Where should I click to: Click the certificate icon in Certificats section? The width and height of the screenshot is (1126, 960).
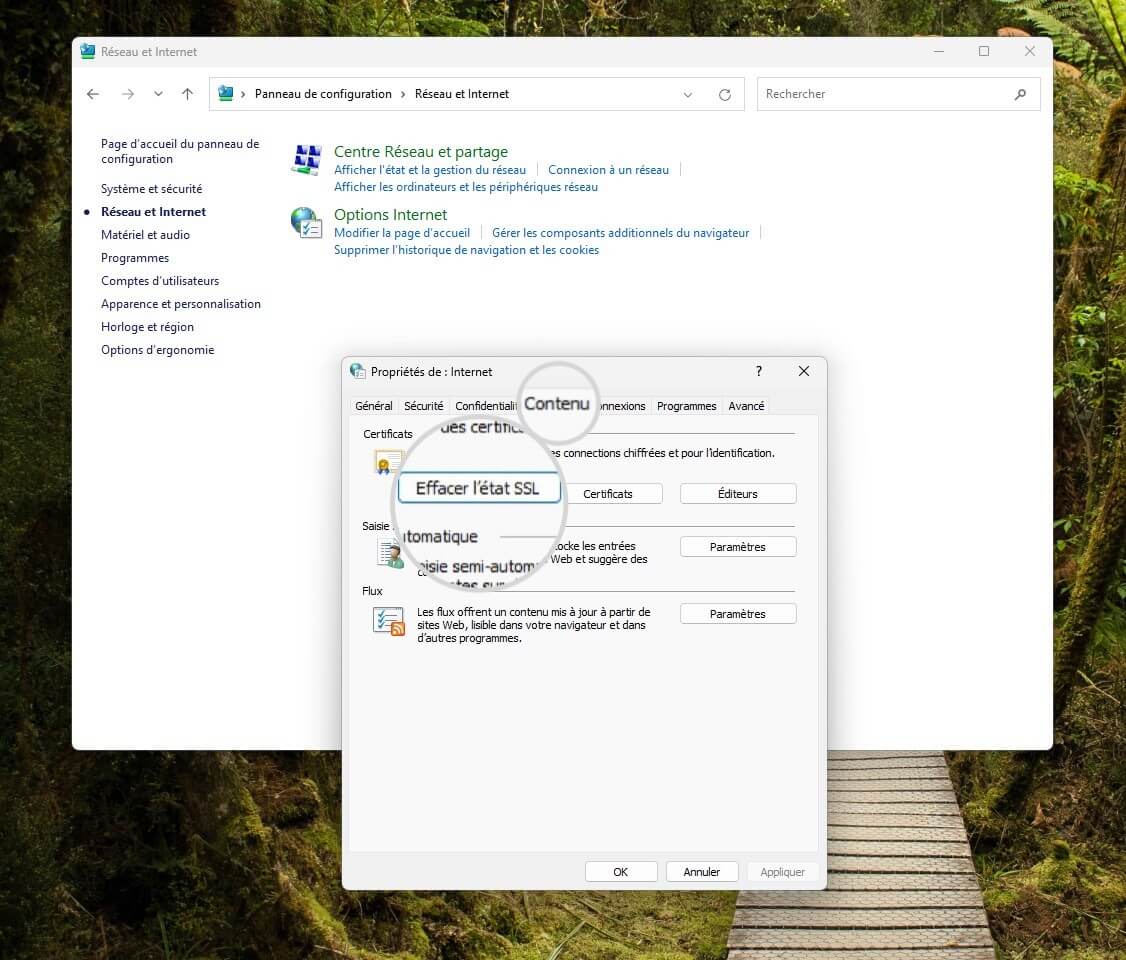click(388, 462)
